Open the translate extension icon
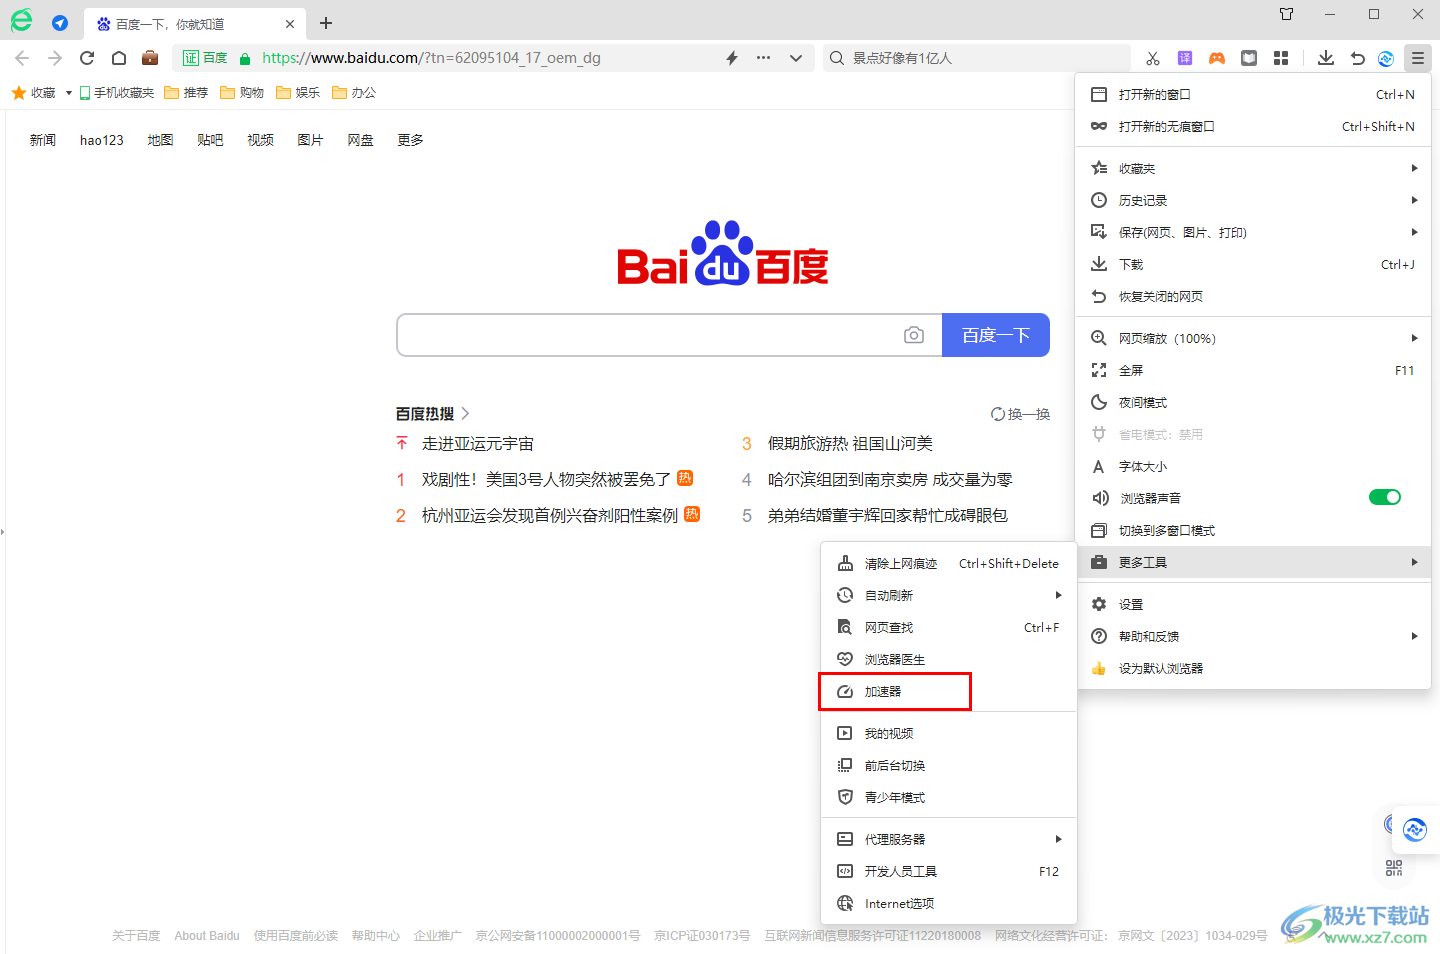Screen dimensions: 1440x954 tap(1185, 58)
